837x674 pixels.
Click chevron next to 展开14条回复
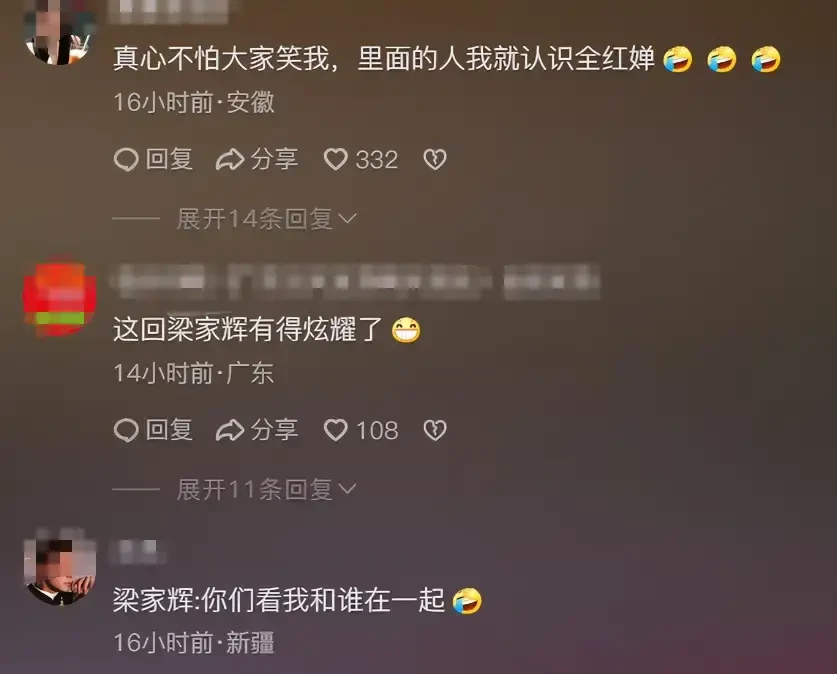pos(347,219)
